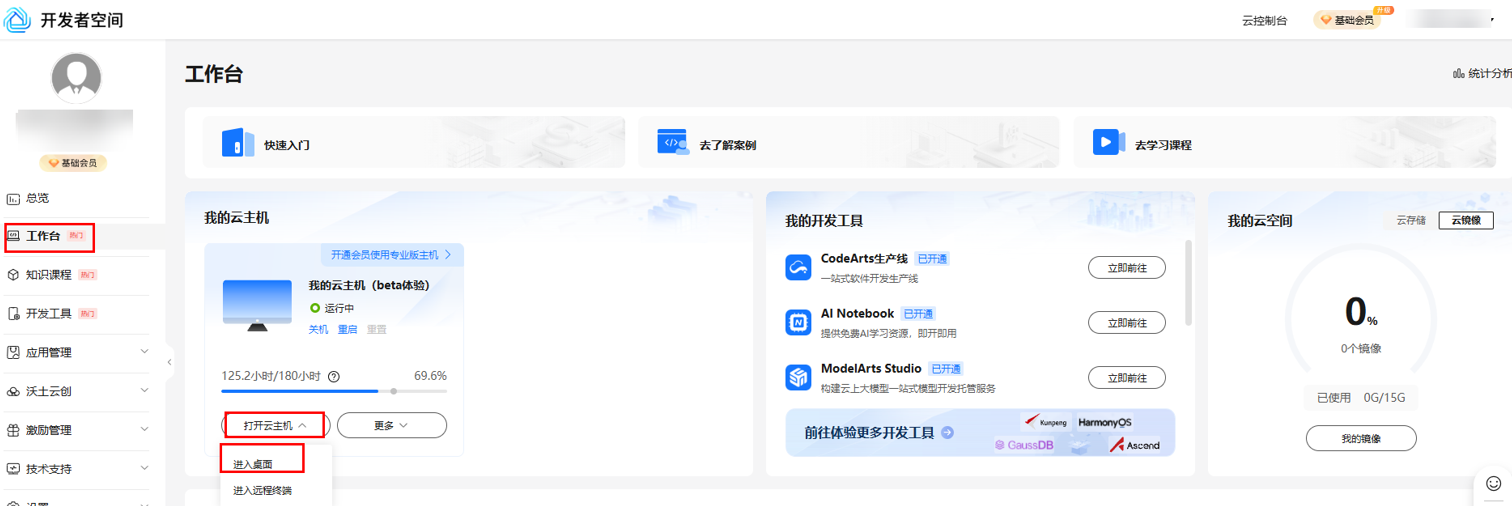The height and width of the screenshot is (506, 1512).
Task: Click the help question mark next to 125.2小时/180小时
Action: [x=334, y=377]
